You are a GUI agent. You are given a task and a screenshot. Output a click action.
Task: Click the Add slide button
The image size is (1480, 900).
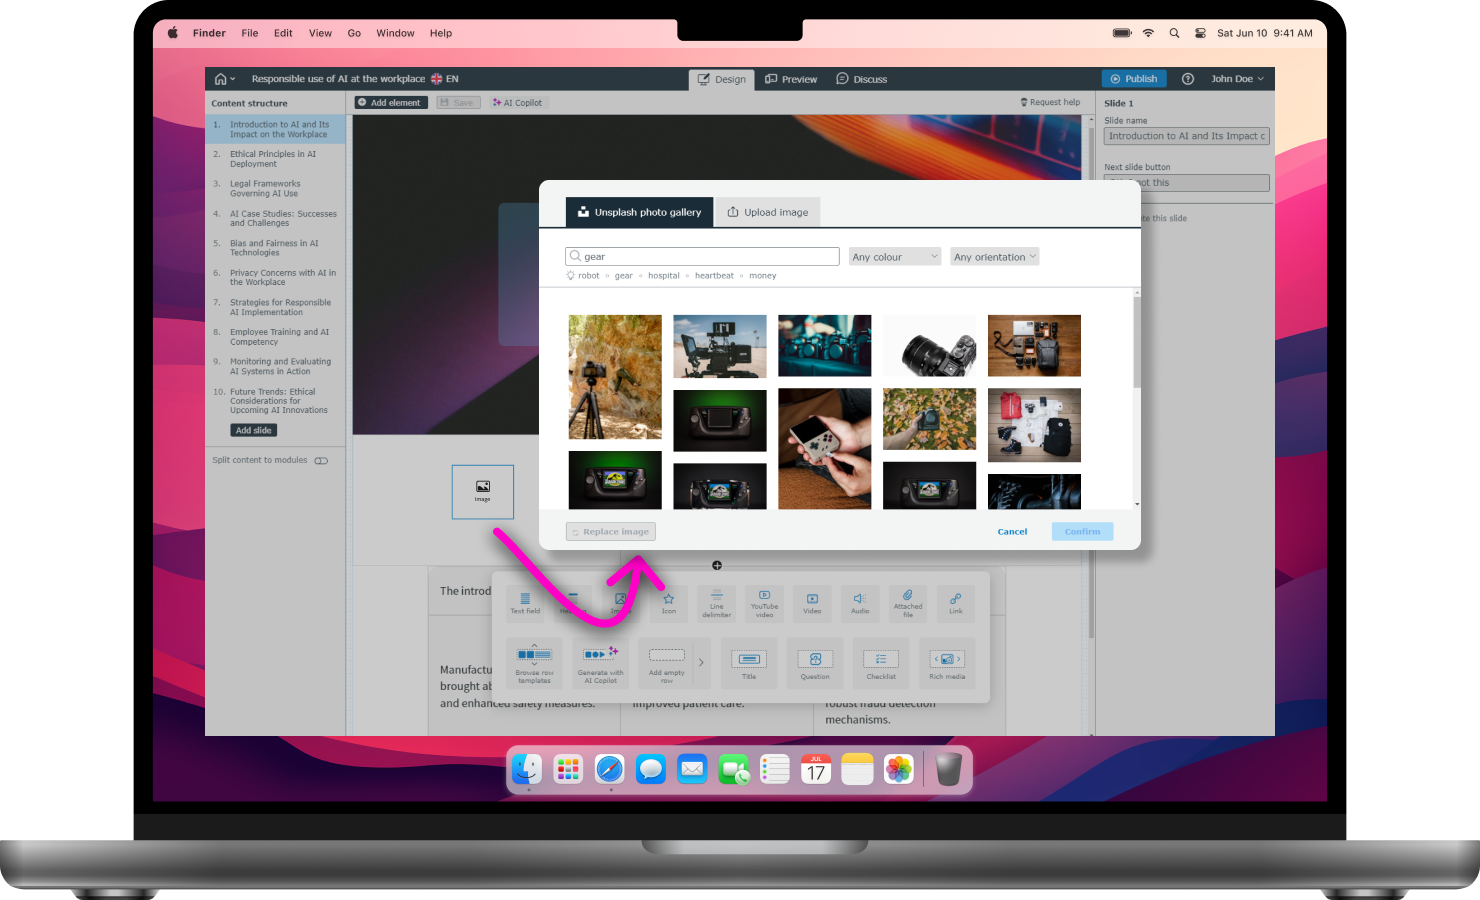[254, 430]
